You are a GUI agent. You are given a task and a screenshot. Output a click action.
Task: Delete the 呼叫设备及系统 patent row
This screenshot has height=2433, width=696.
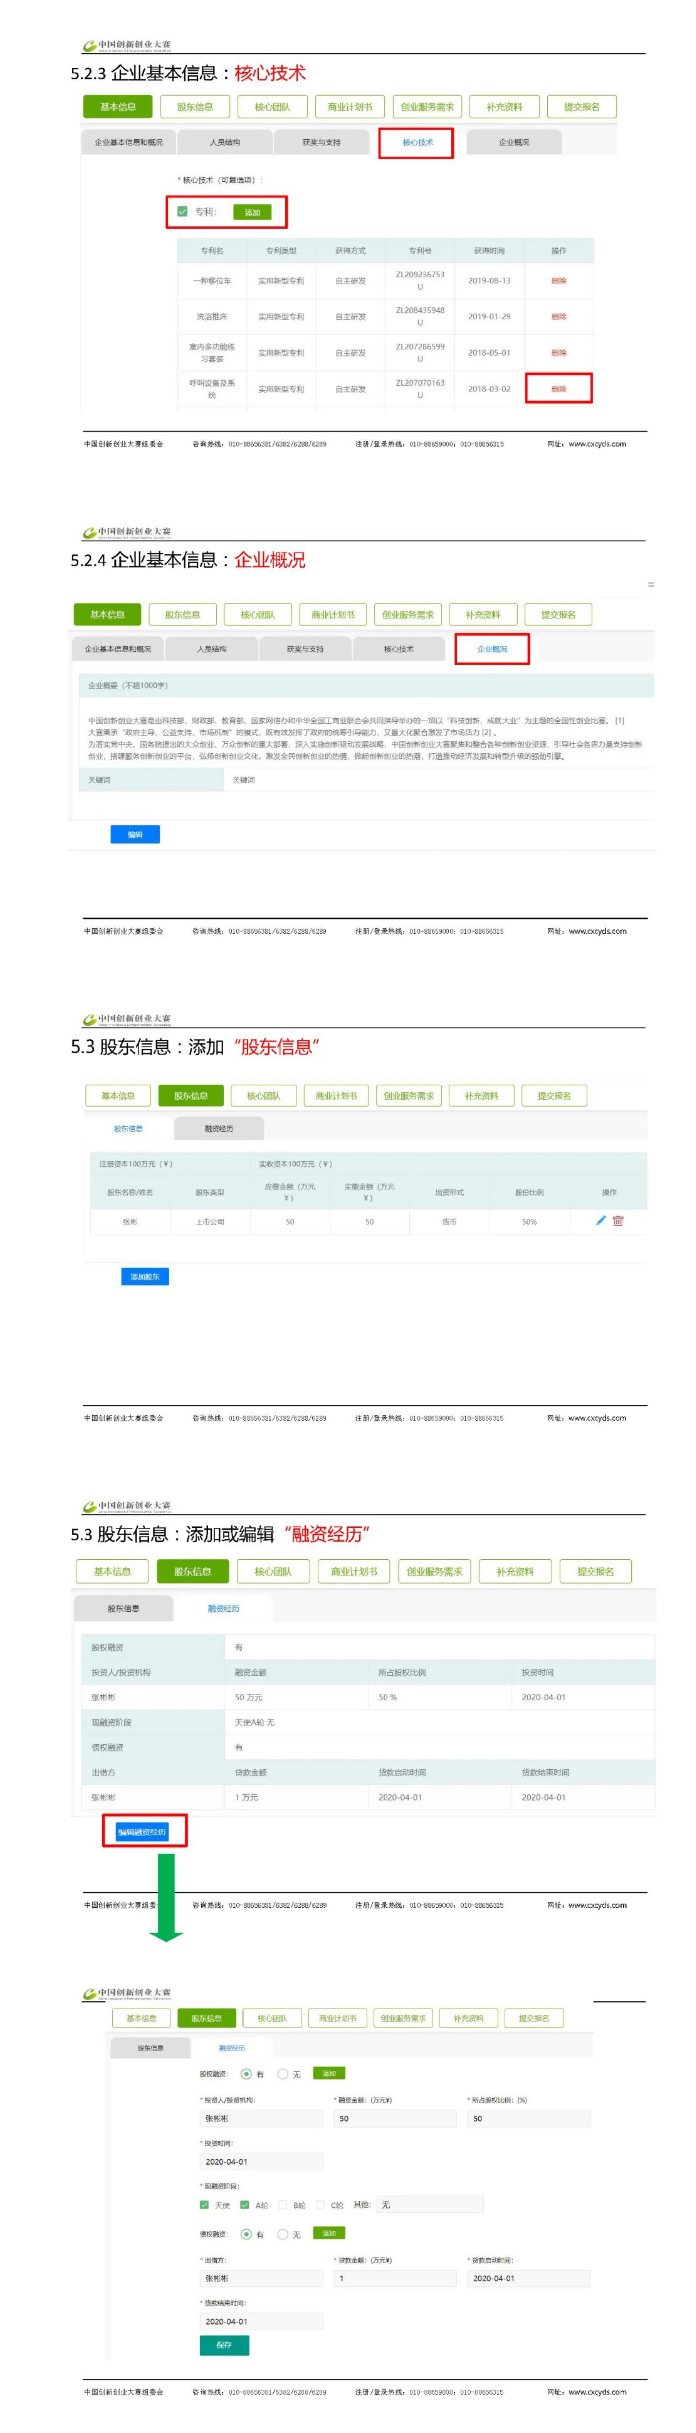pos(558,389)
